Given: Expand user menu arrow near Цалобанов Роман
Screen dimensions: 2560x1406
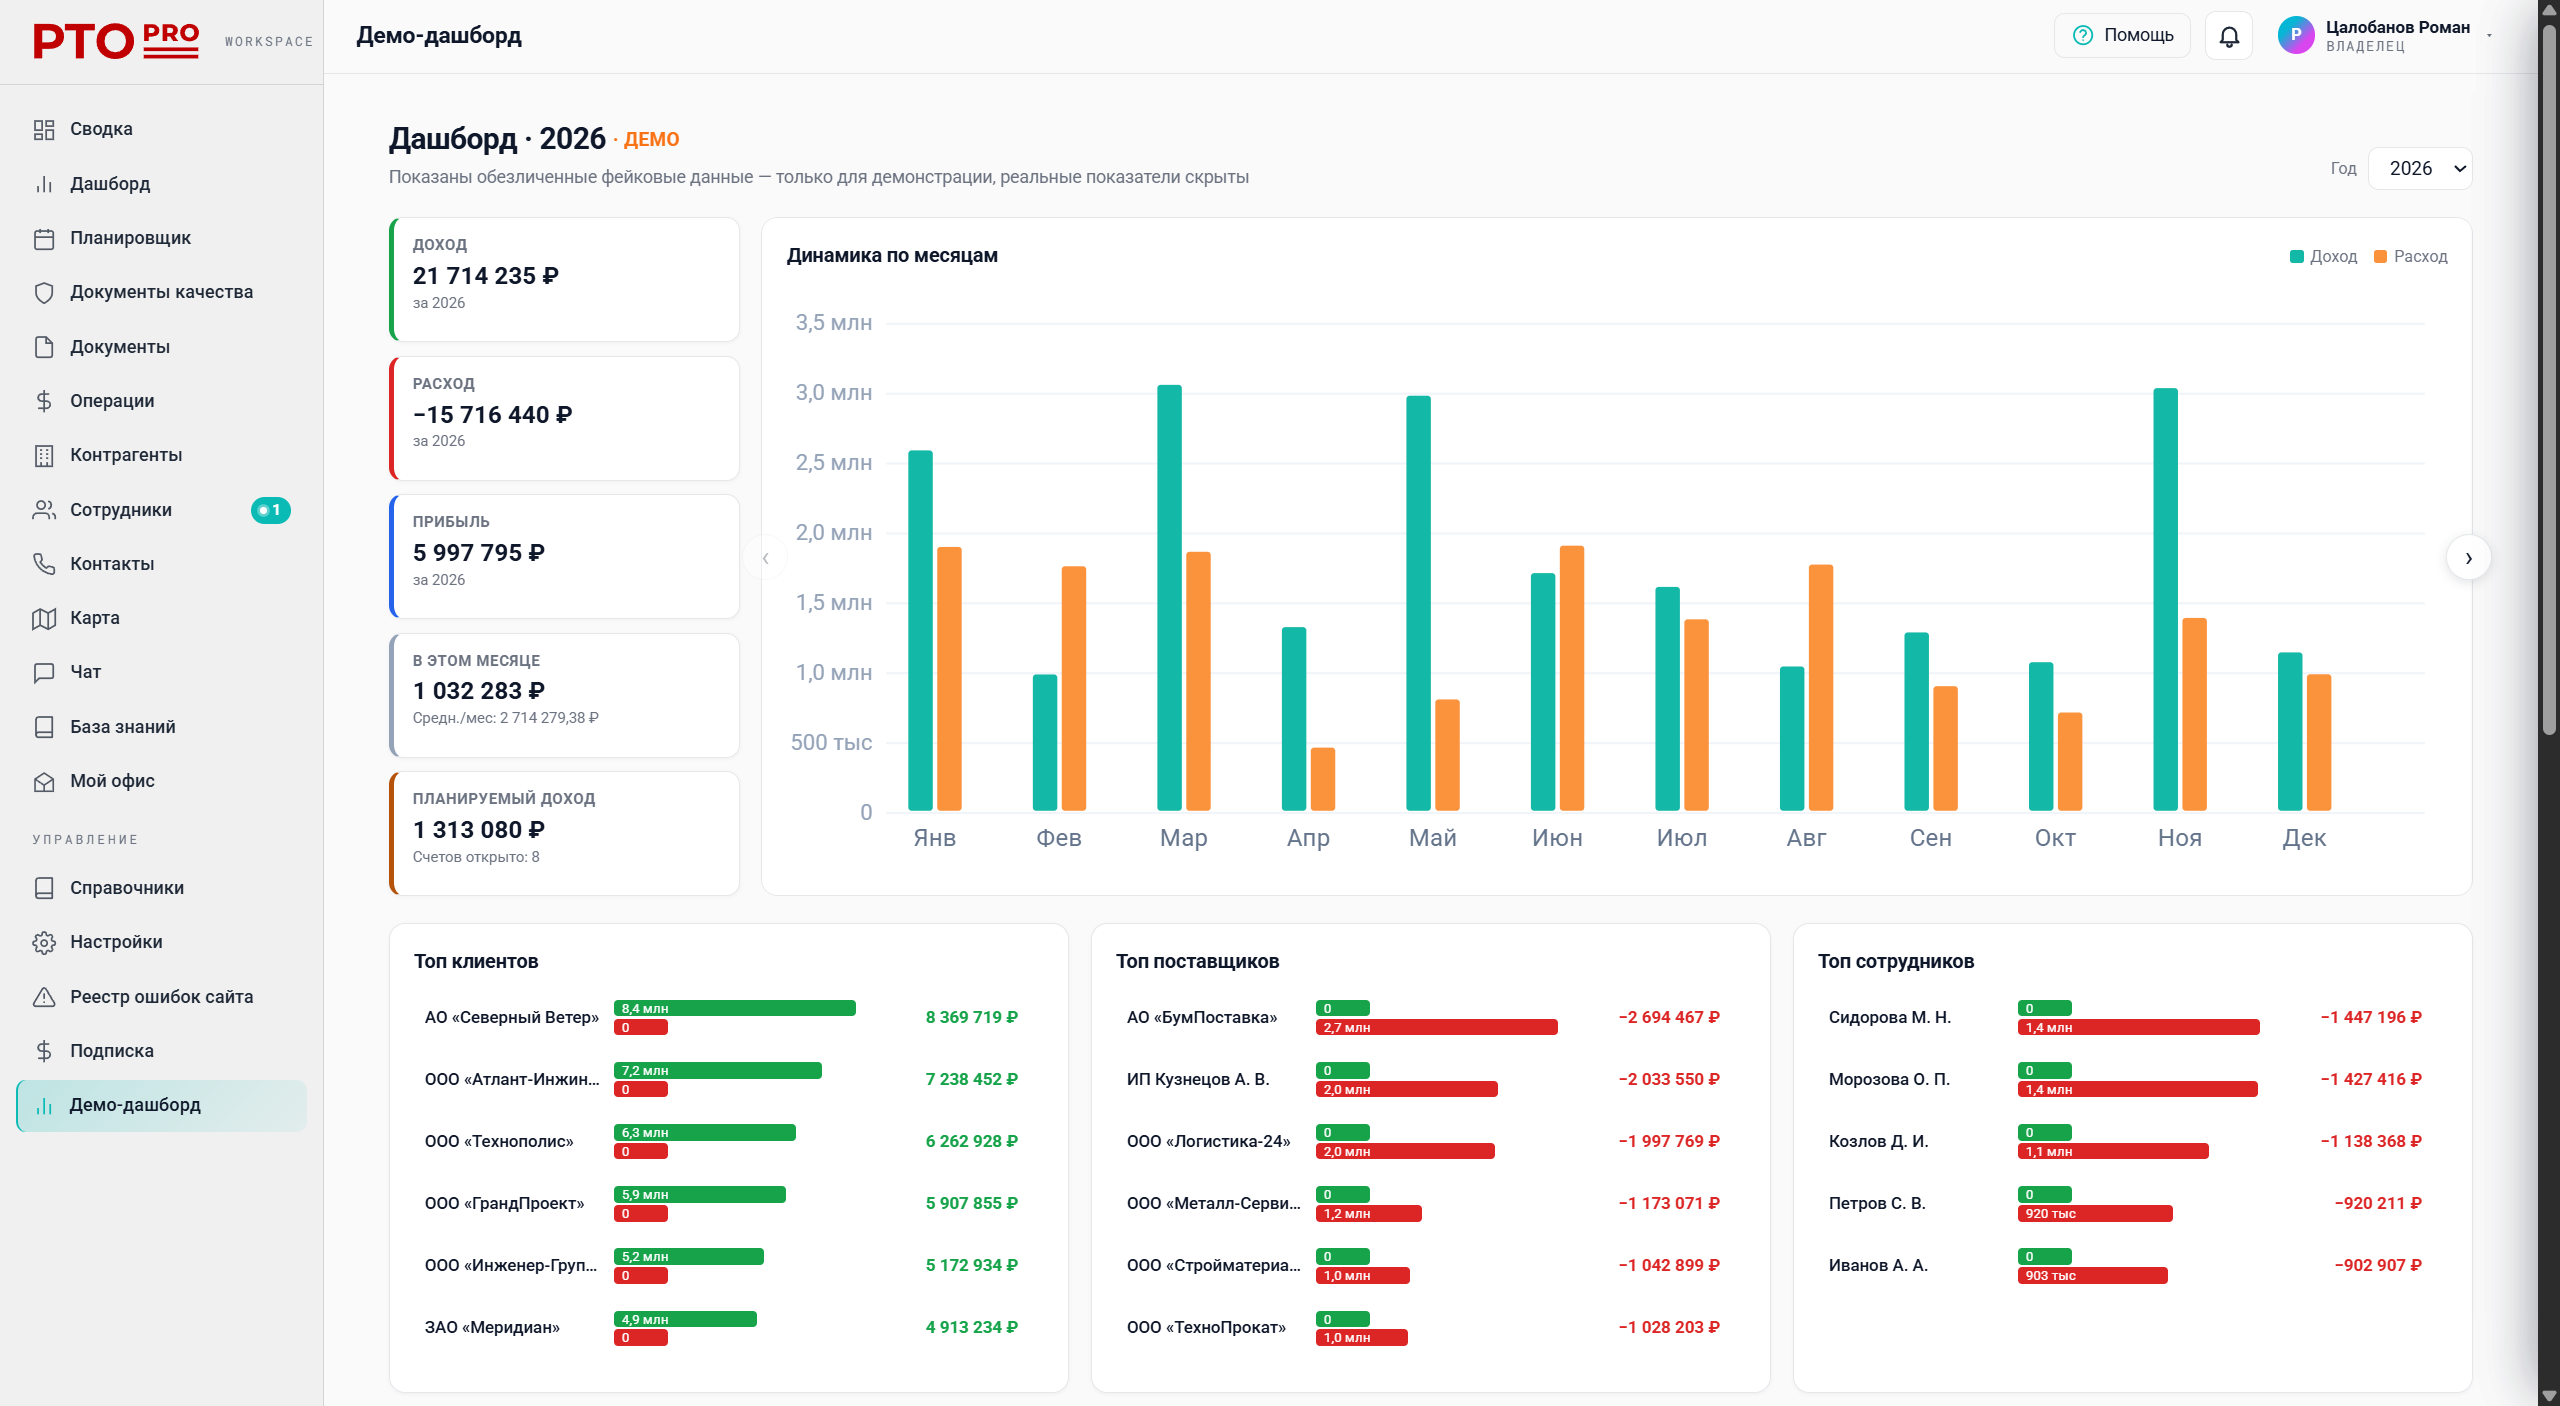Looking at the screenshot, I should (2489, 36).
